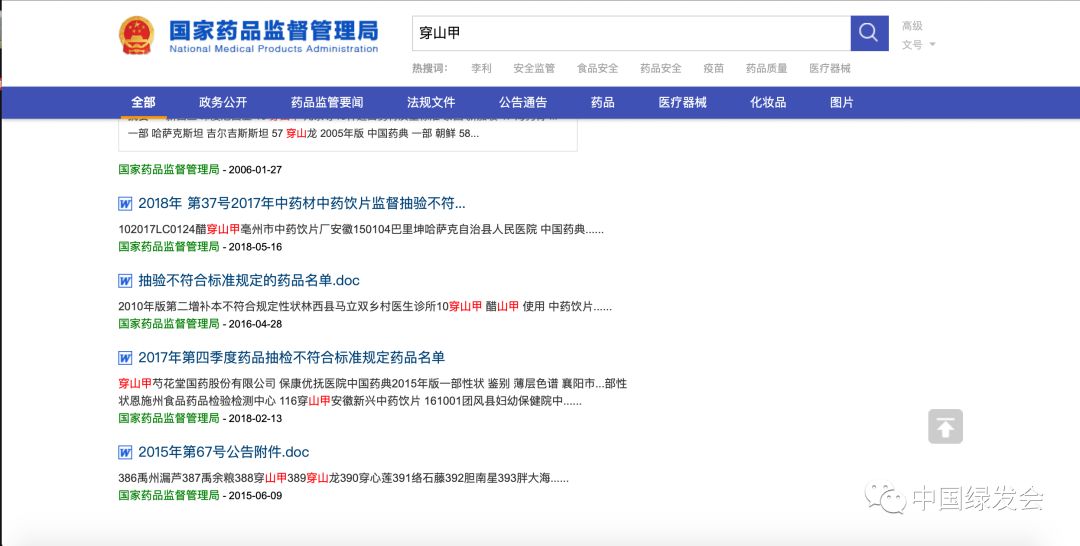
Task: Click Word icon beside 抽验不符合标准规定的药品名单.doc
Action: (125, 280)
